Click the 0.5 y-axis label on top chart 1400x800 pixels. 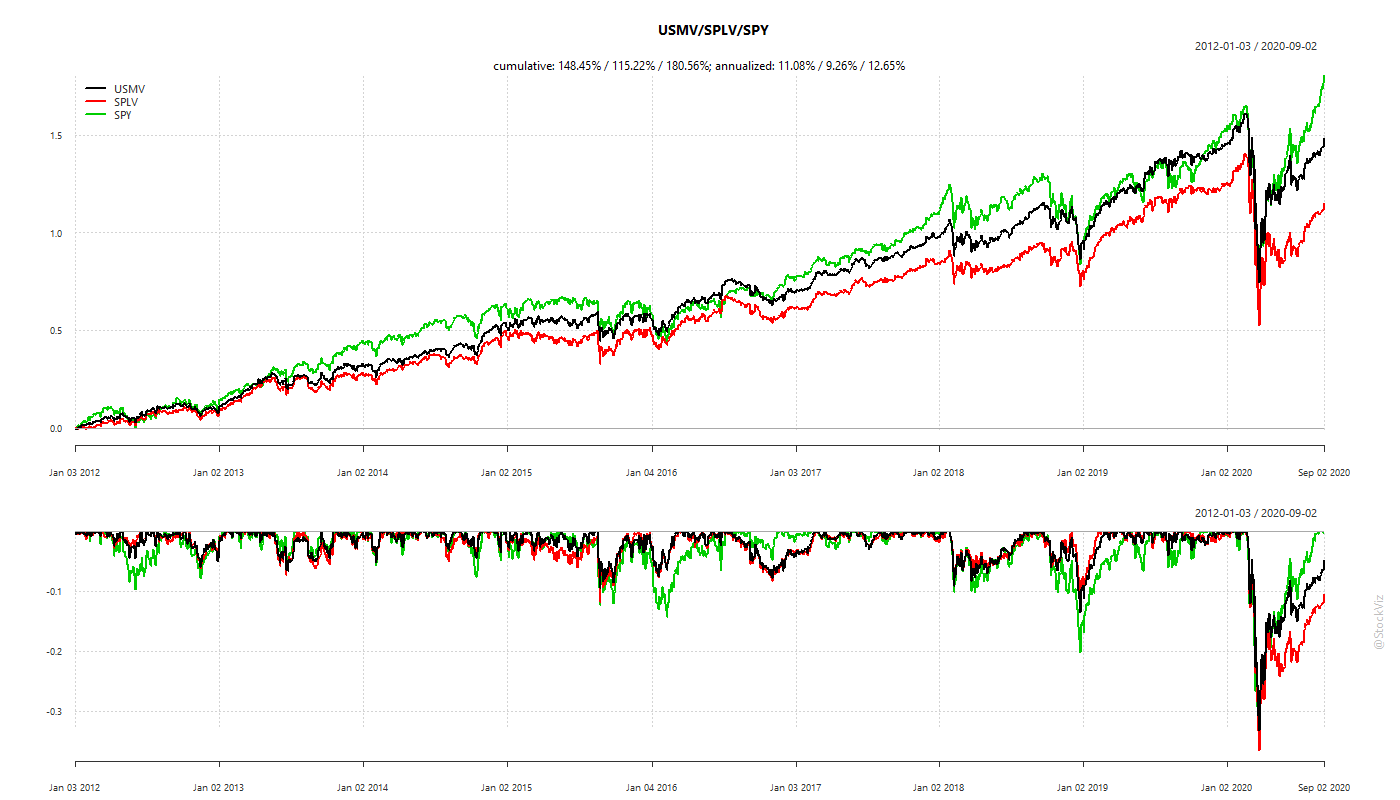click(x=54, y=331)
